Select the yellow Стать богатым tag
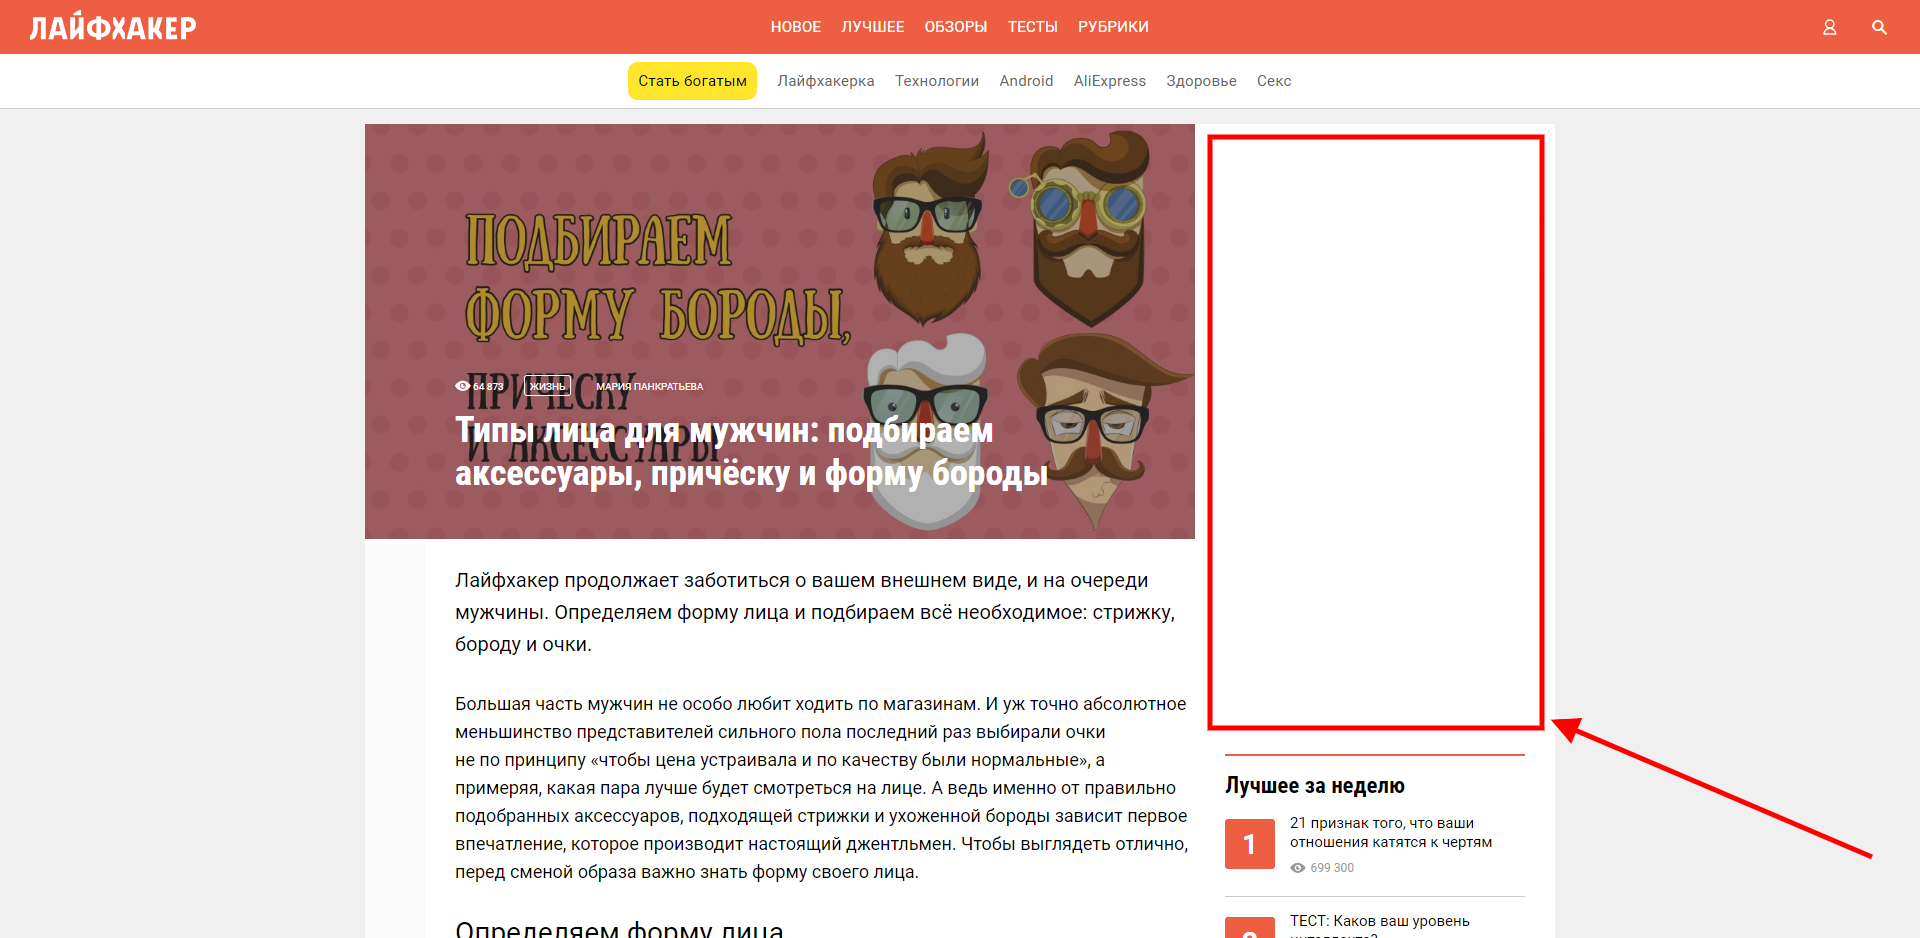Screen dimensions: 1920x938 click(x=692, y=80)
